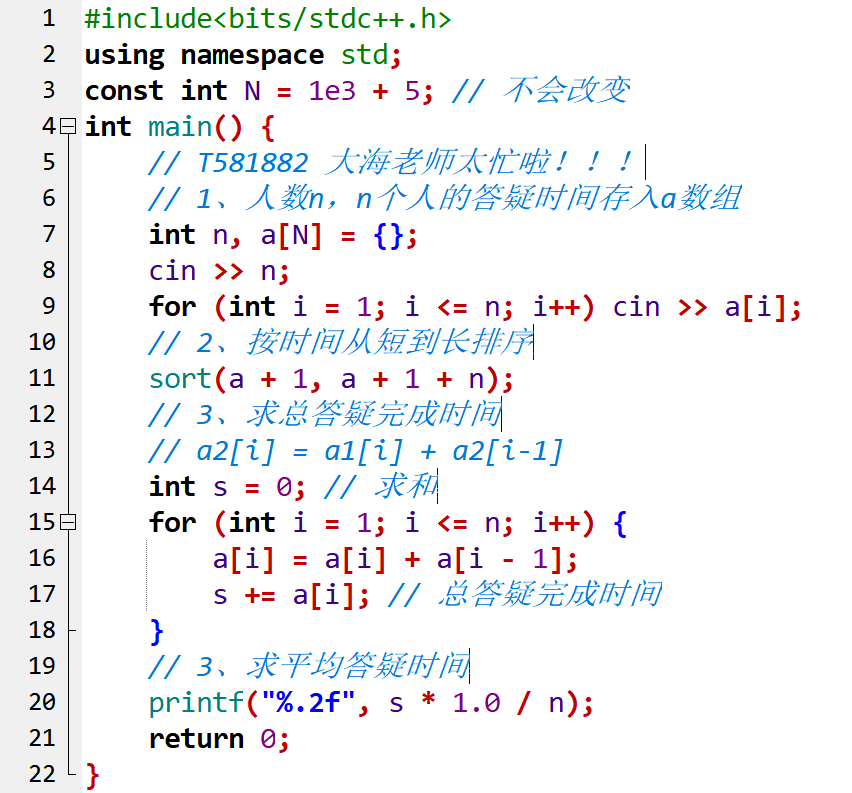Click the comment '人数n，n个人的答疑时间存入a数组'
Image resolution: width=852 pixels, height=793 pixels.
[x=493, y=198]
